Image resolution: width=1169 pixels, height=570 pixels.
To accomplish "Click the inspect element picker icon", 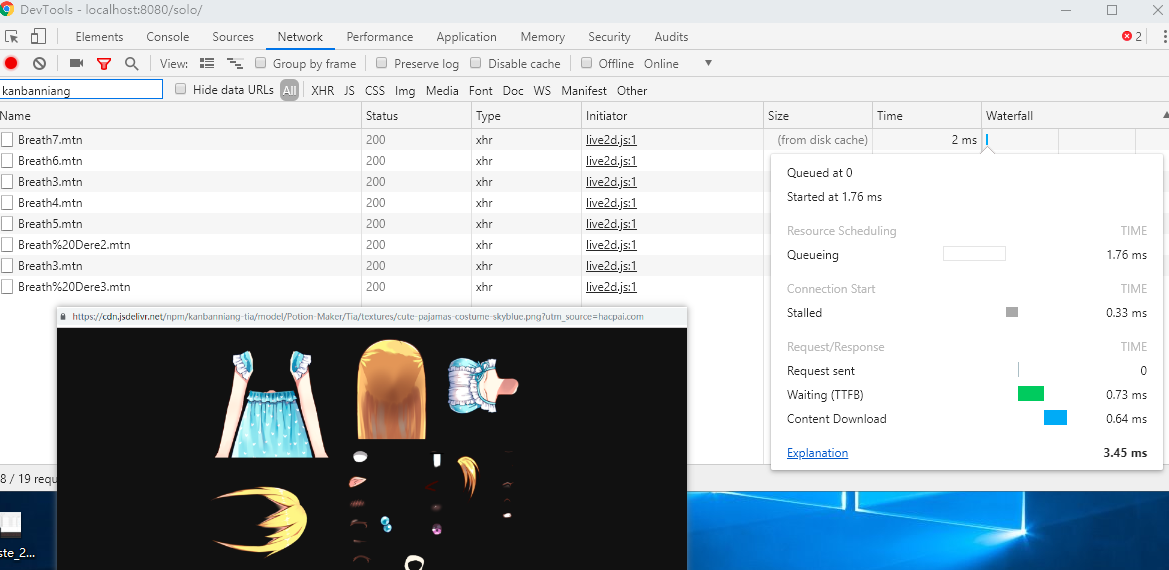I will click(12, 37).
